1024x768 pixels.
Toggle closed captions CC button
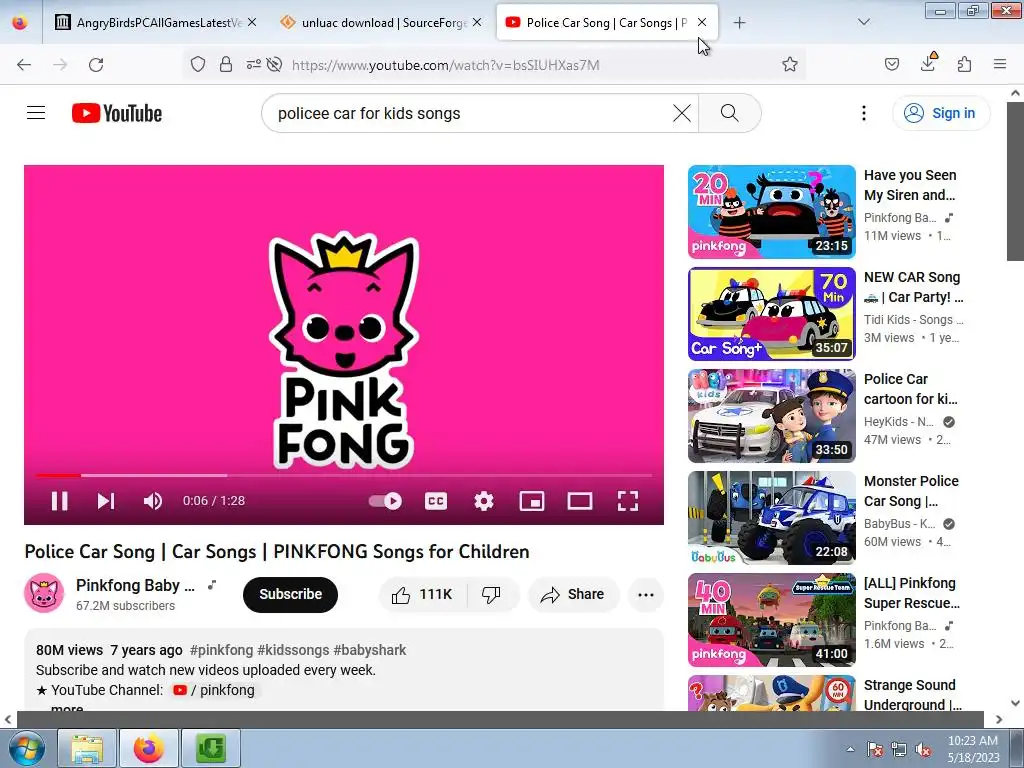436,501
